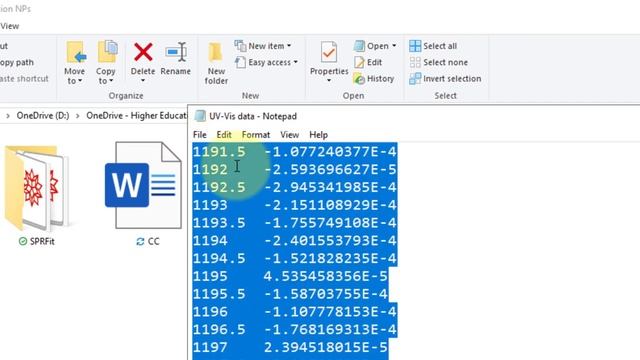
Task: Click the Copy to icon
Action: click(x=108, y=51)
